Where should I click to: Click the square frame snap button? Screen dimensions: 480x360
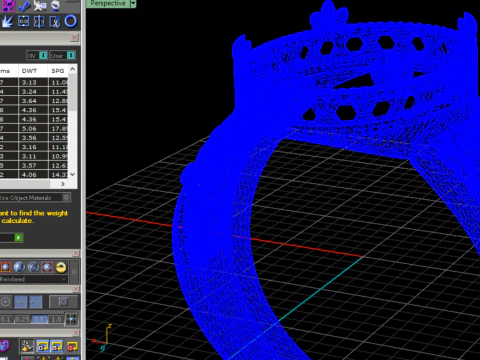[63, 302]
